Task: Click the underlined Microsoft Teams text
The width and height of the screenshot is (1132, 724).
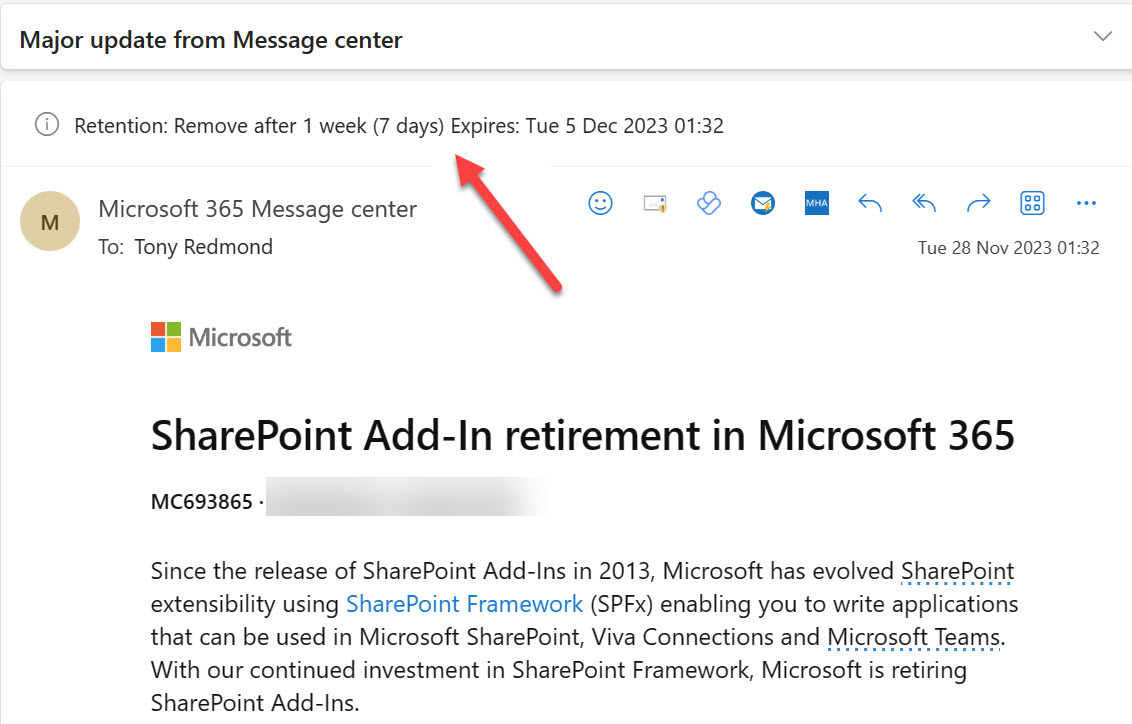Action: tap(913, 637)
